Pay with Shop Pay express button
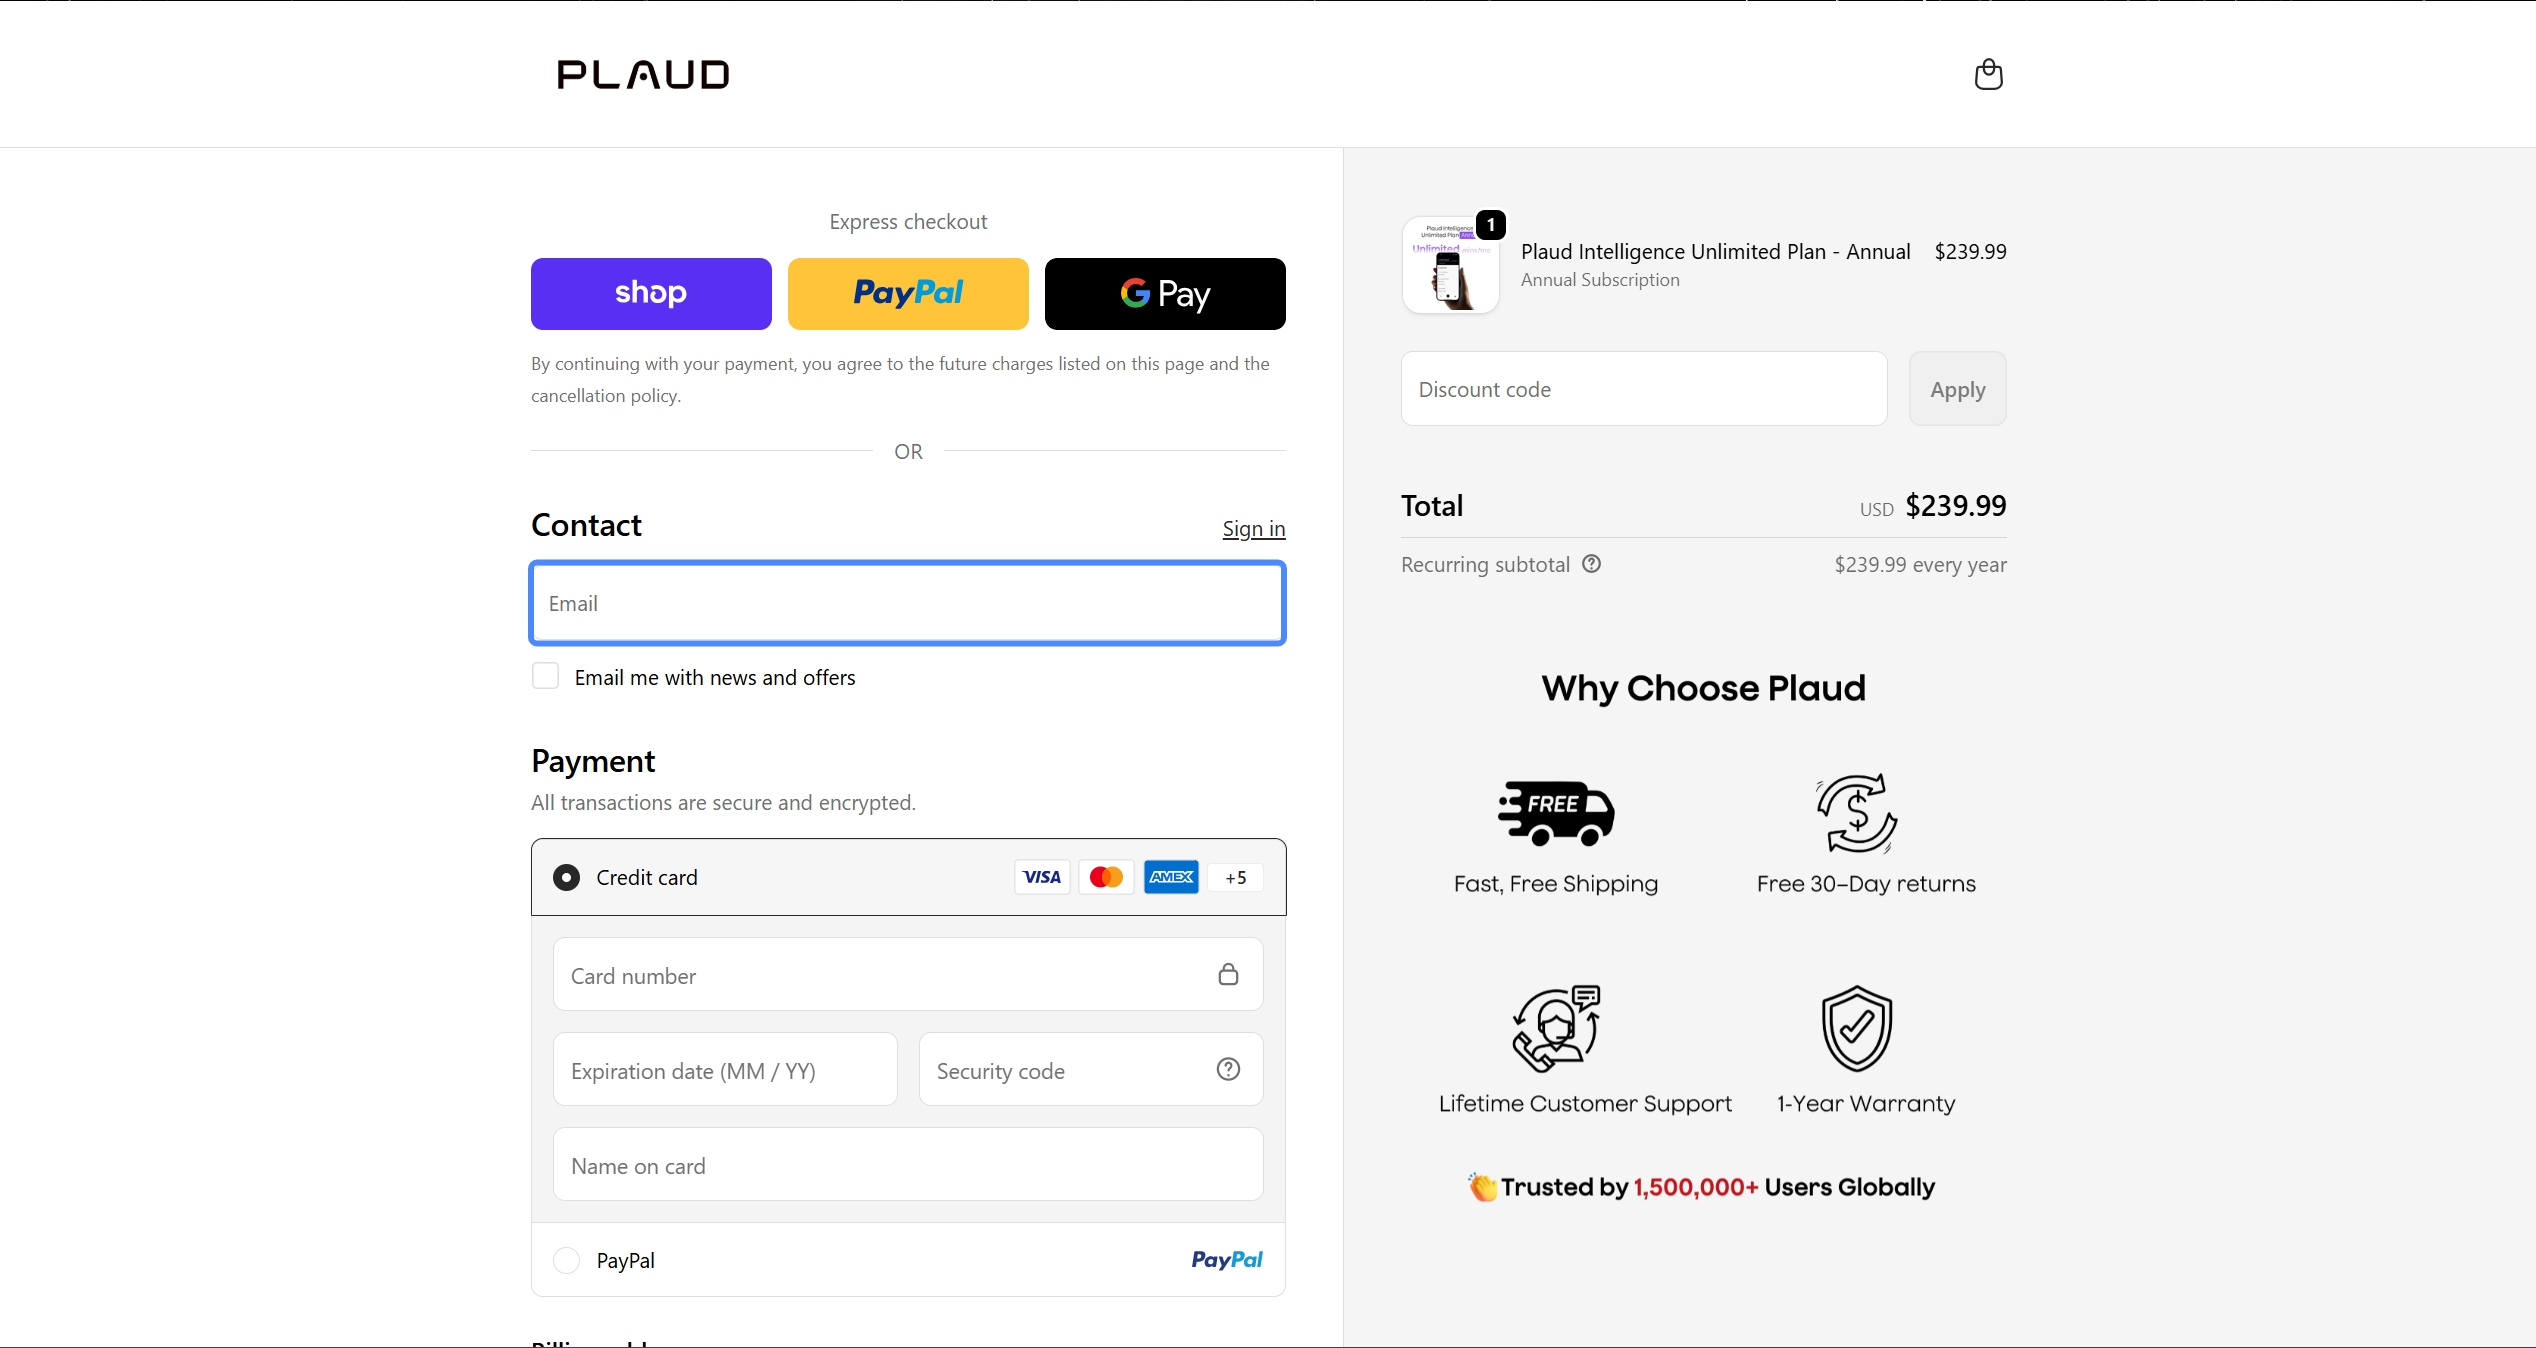Screen dimensions: 2536x1348 point(651,294)
